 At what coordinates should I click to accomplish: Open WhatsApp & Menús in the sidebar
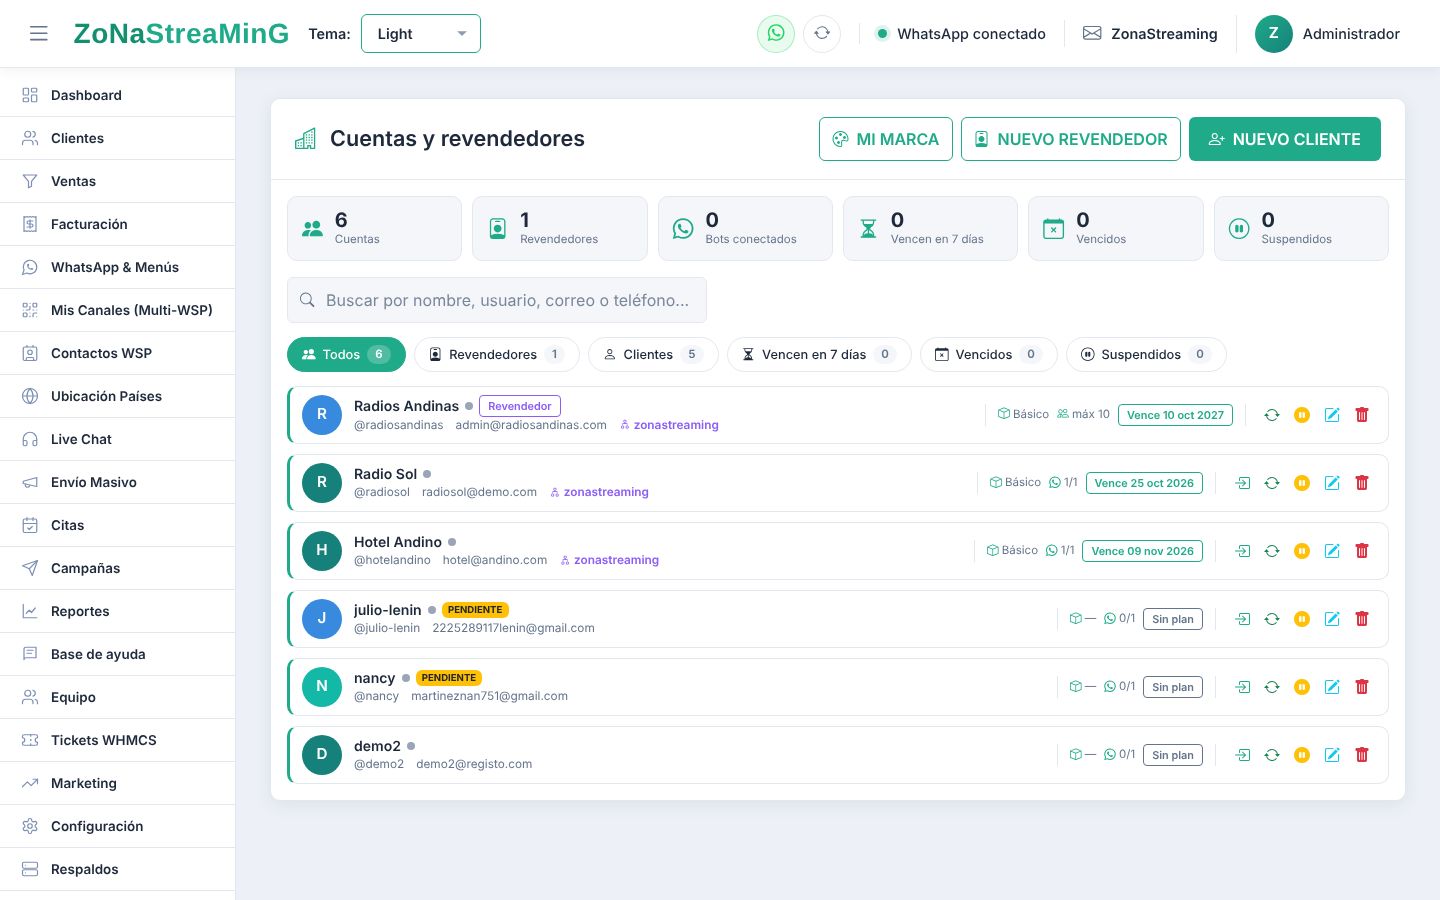point(118,267)
